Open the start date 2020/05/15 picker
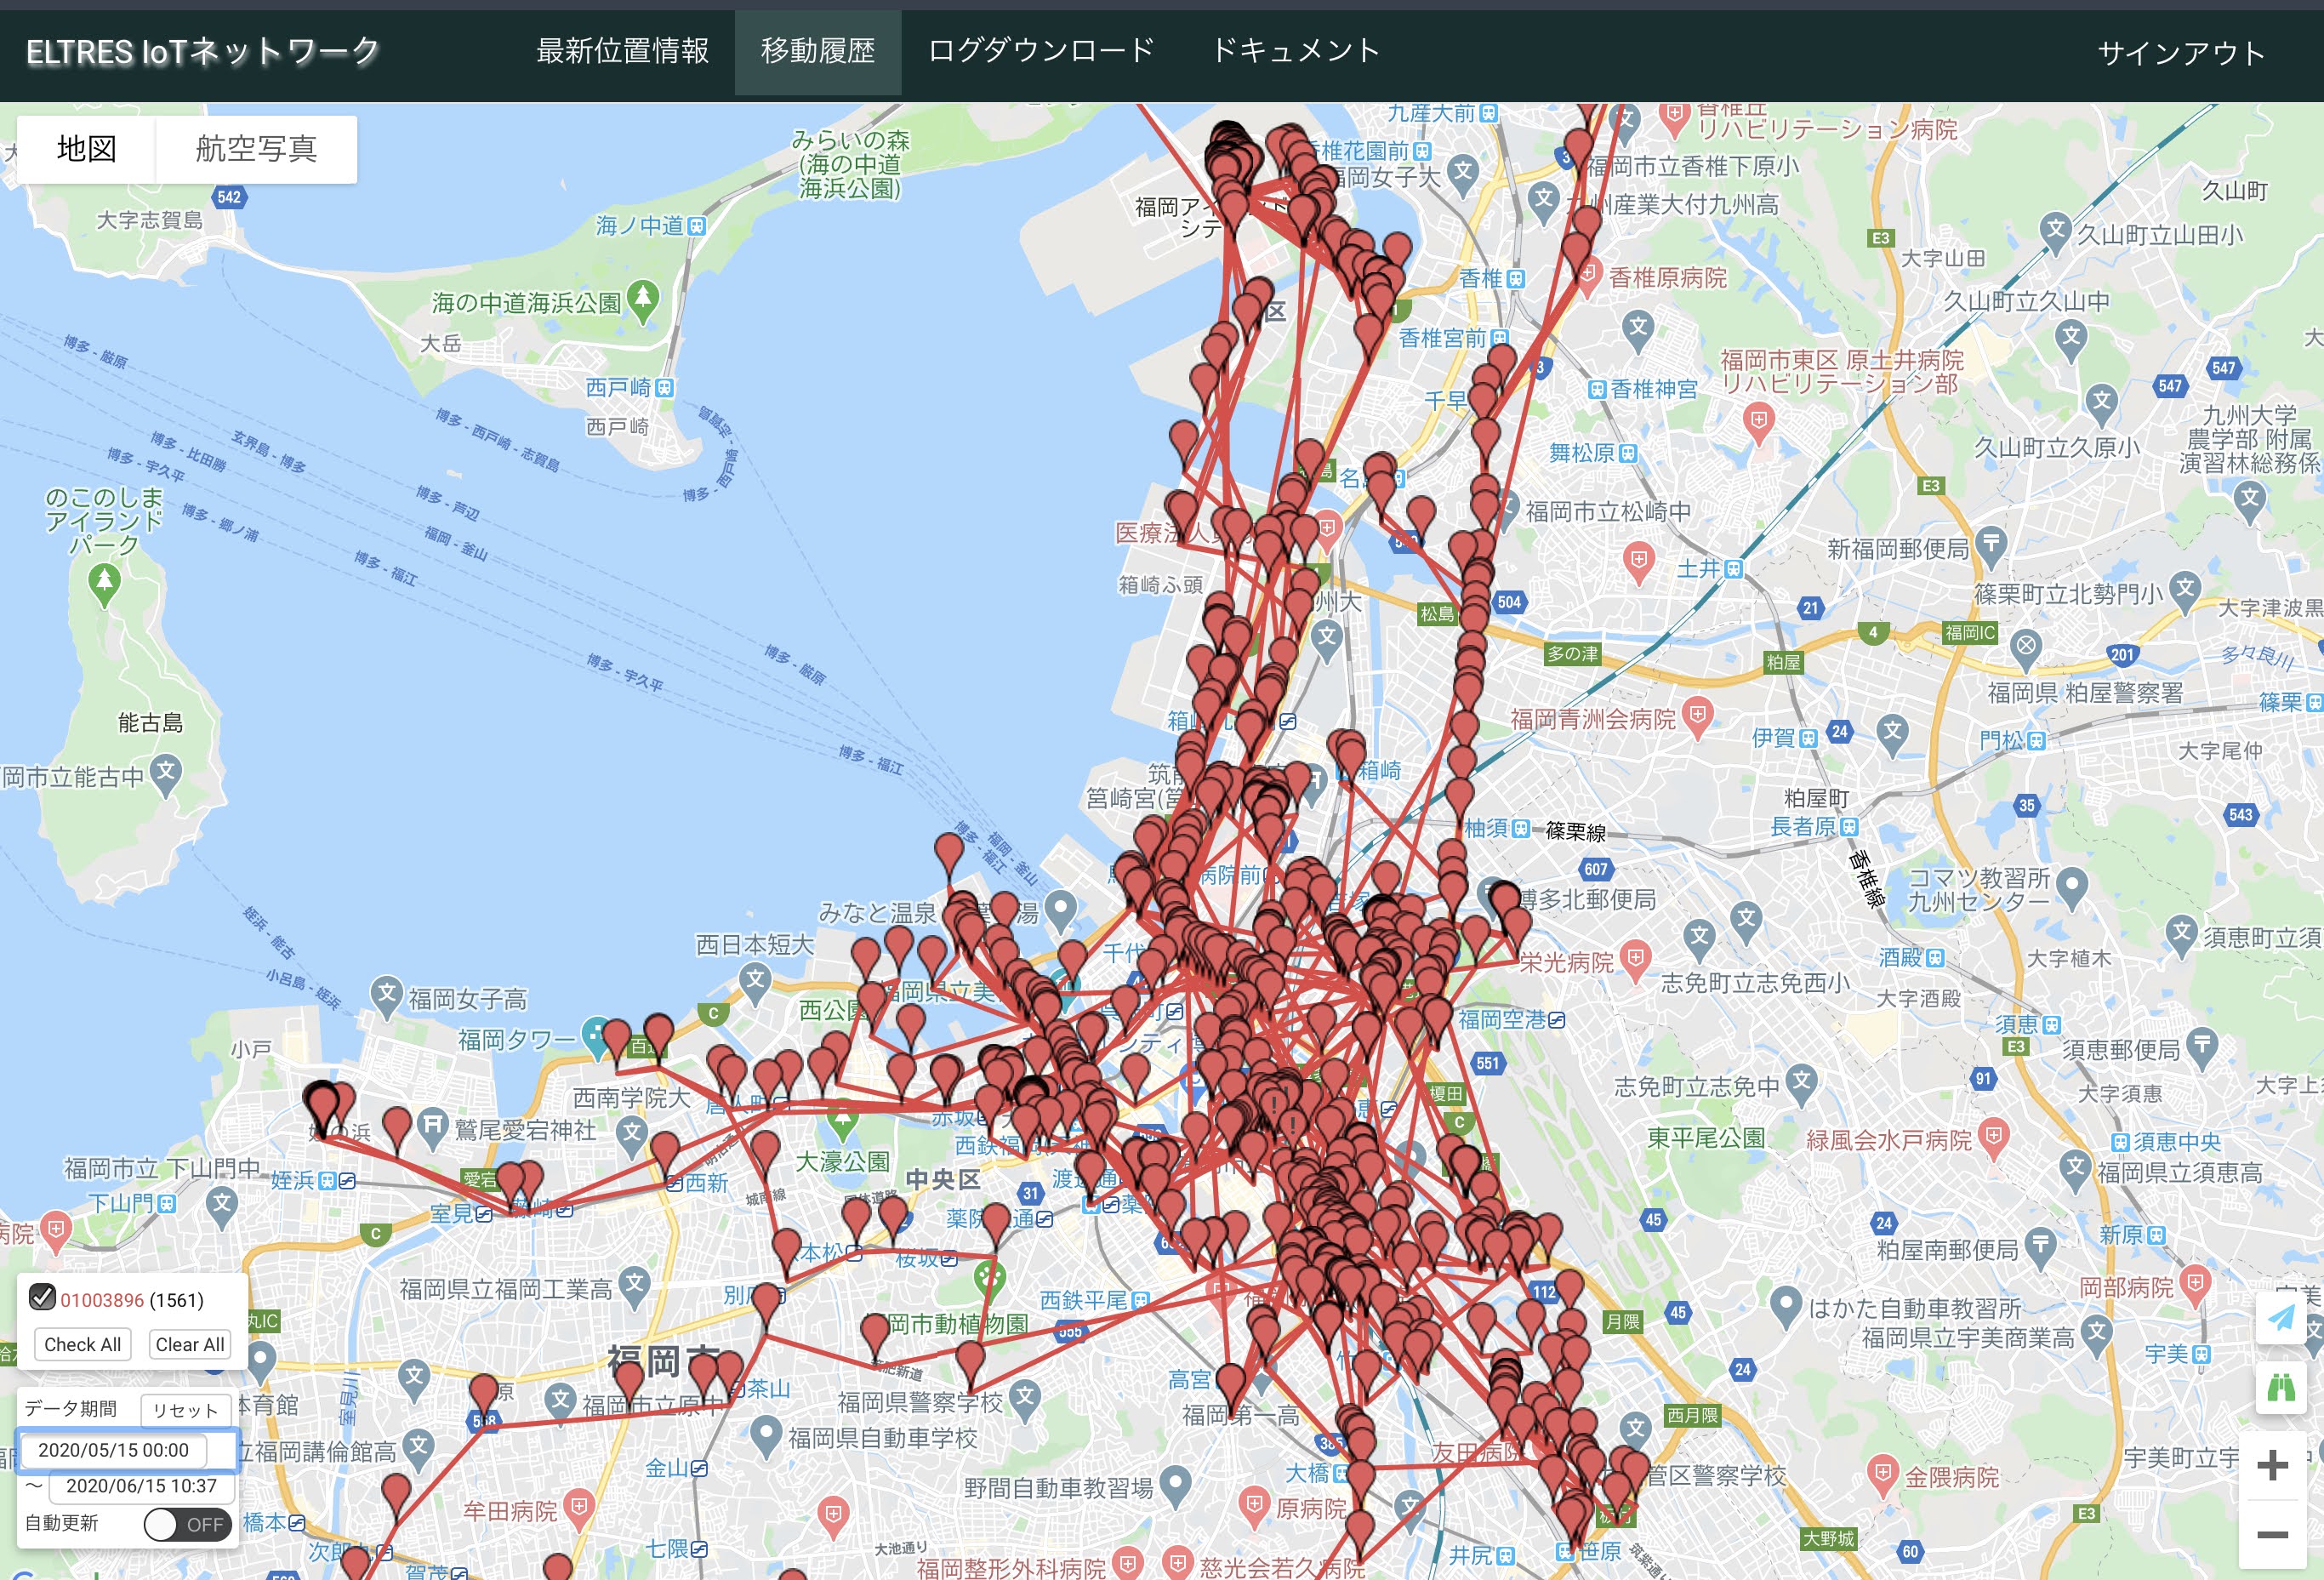Viewport: 2324px width, 1580px height. click(114, 1450)
